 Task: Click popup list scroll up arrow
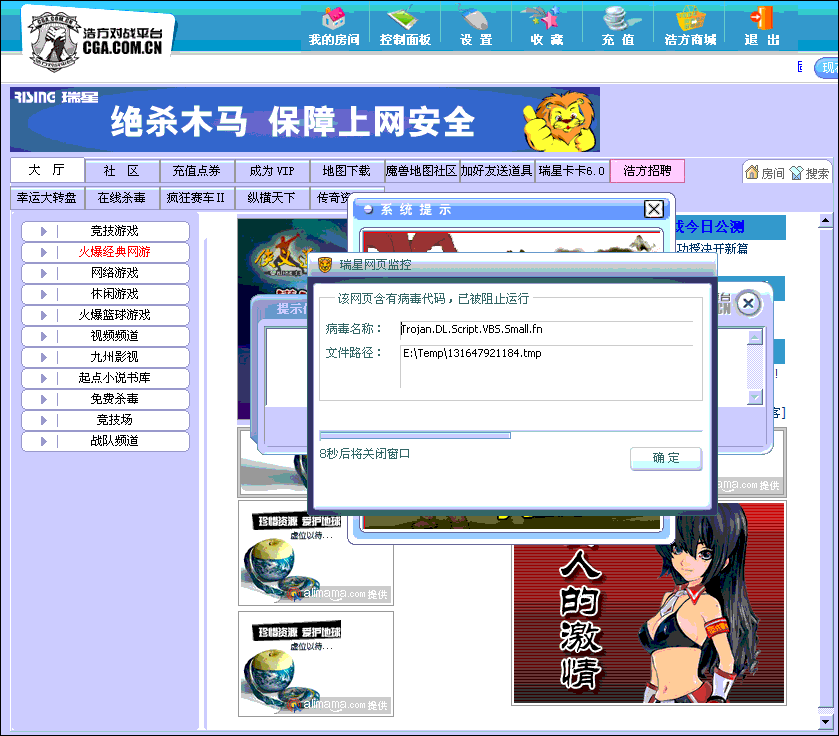[755, 338]
